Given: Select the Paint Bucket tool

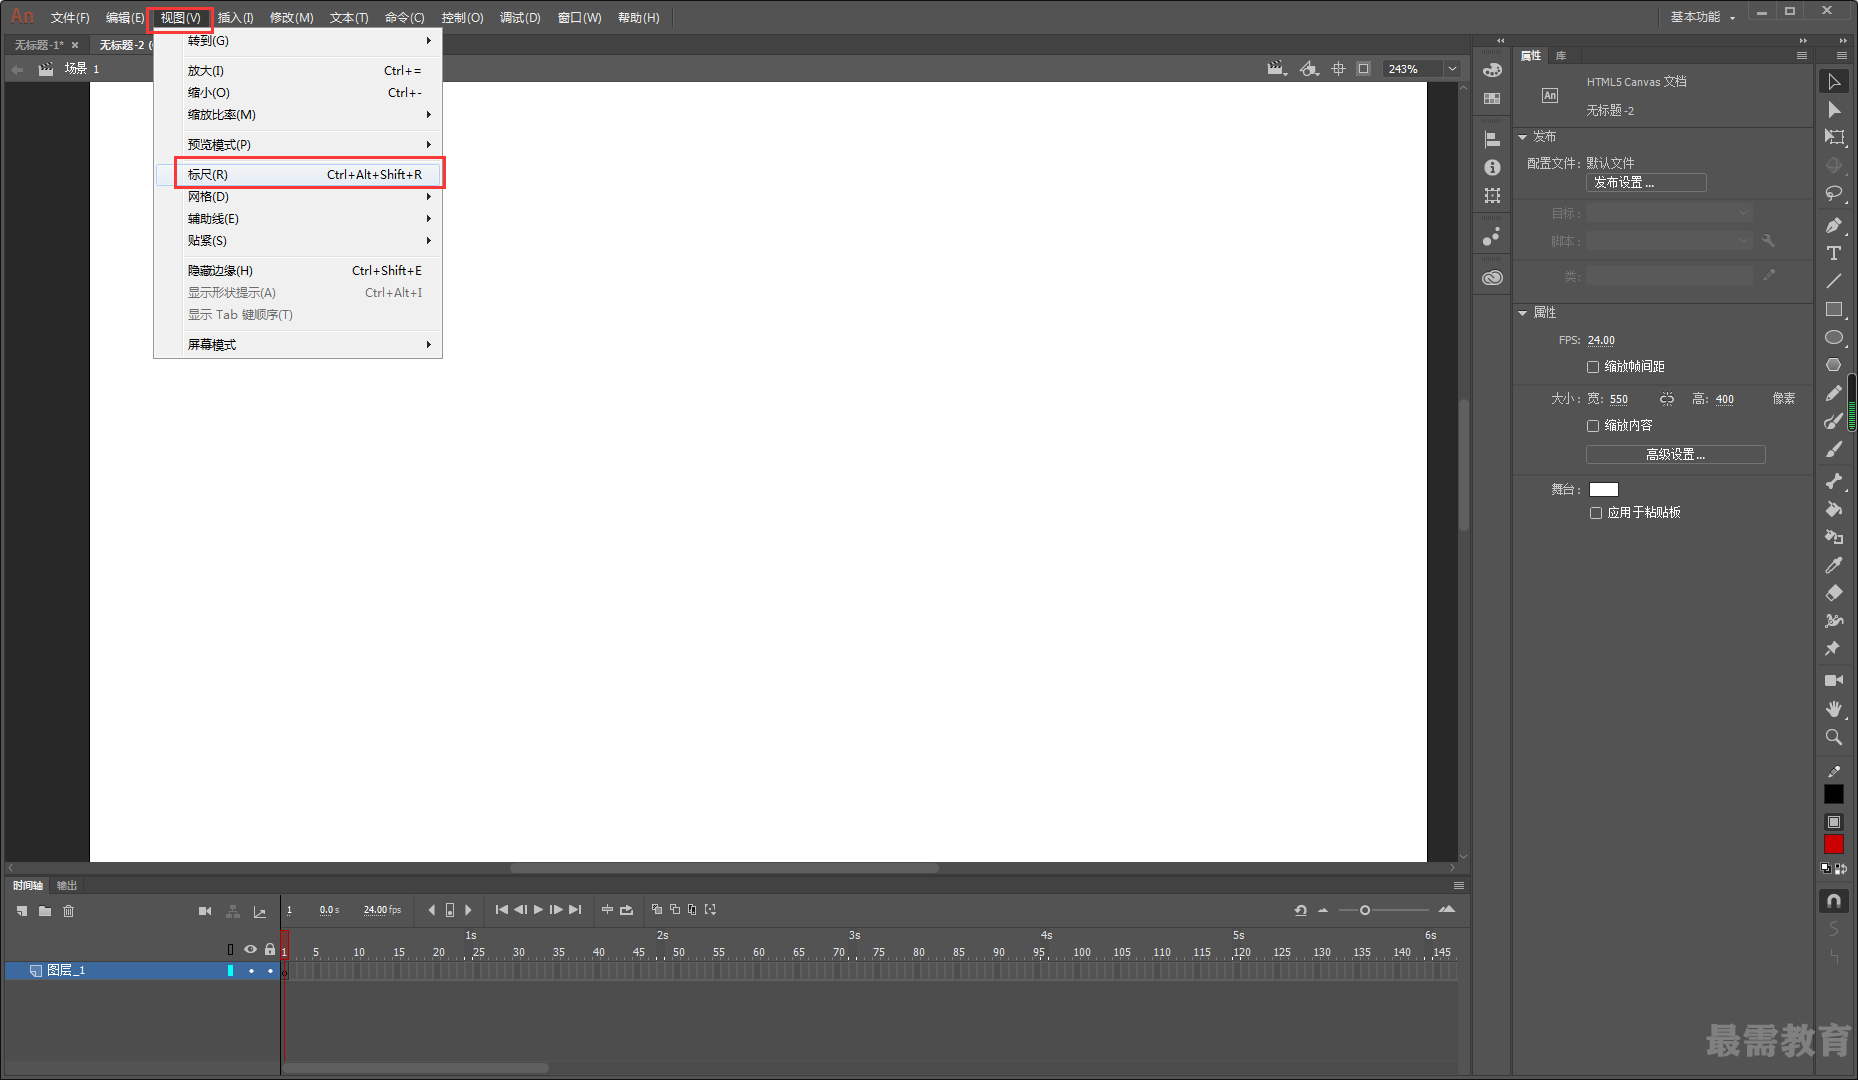Looking at the screenshot, I should coord(1834,509).
